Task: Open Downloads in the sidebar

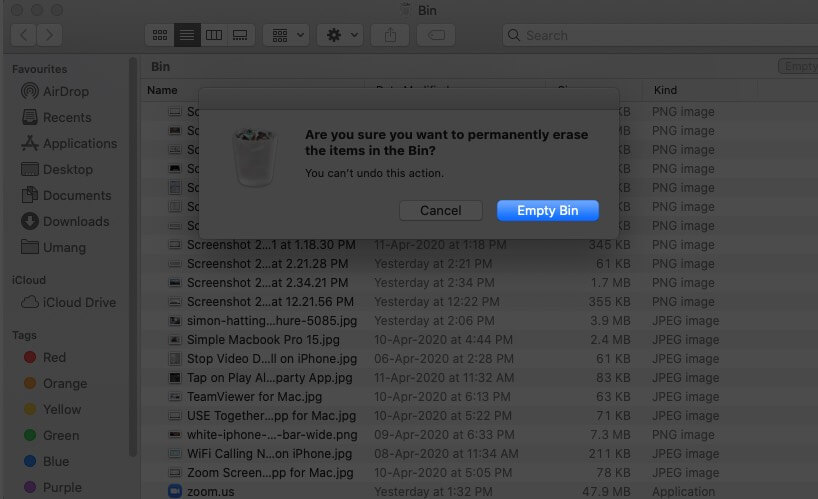Action: 65,222
